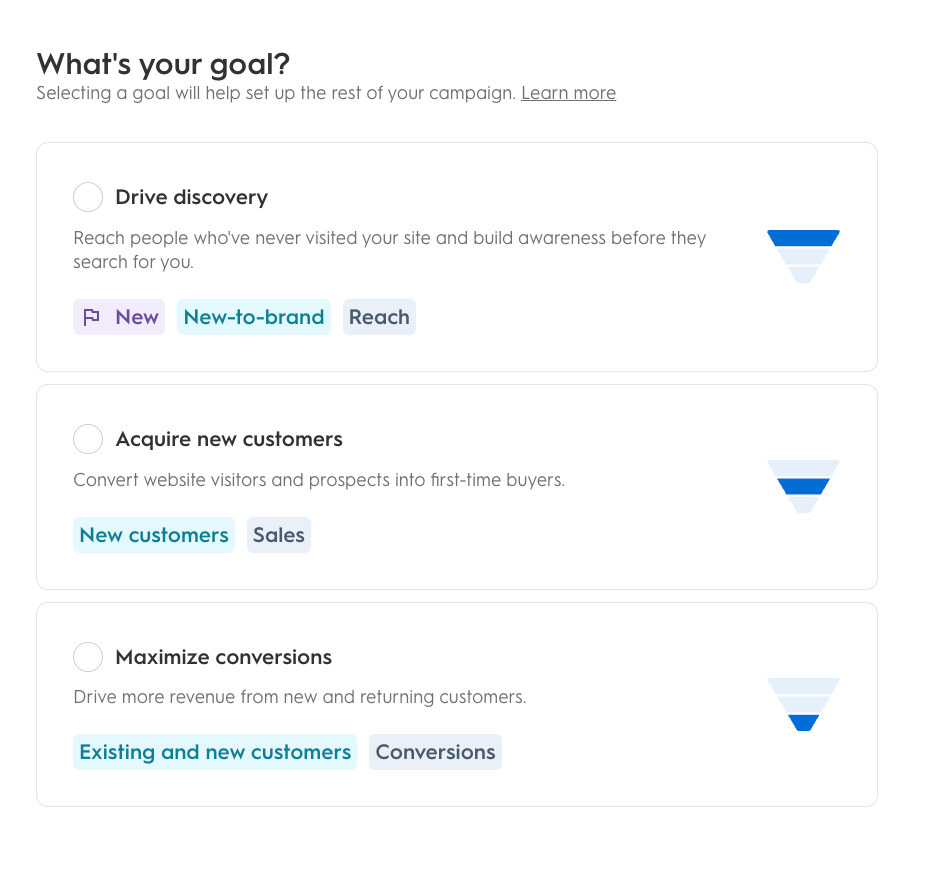The image size is (926, 890).
Task: Click the Existing and new customers tag
Action: tap(215, 752)
